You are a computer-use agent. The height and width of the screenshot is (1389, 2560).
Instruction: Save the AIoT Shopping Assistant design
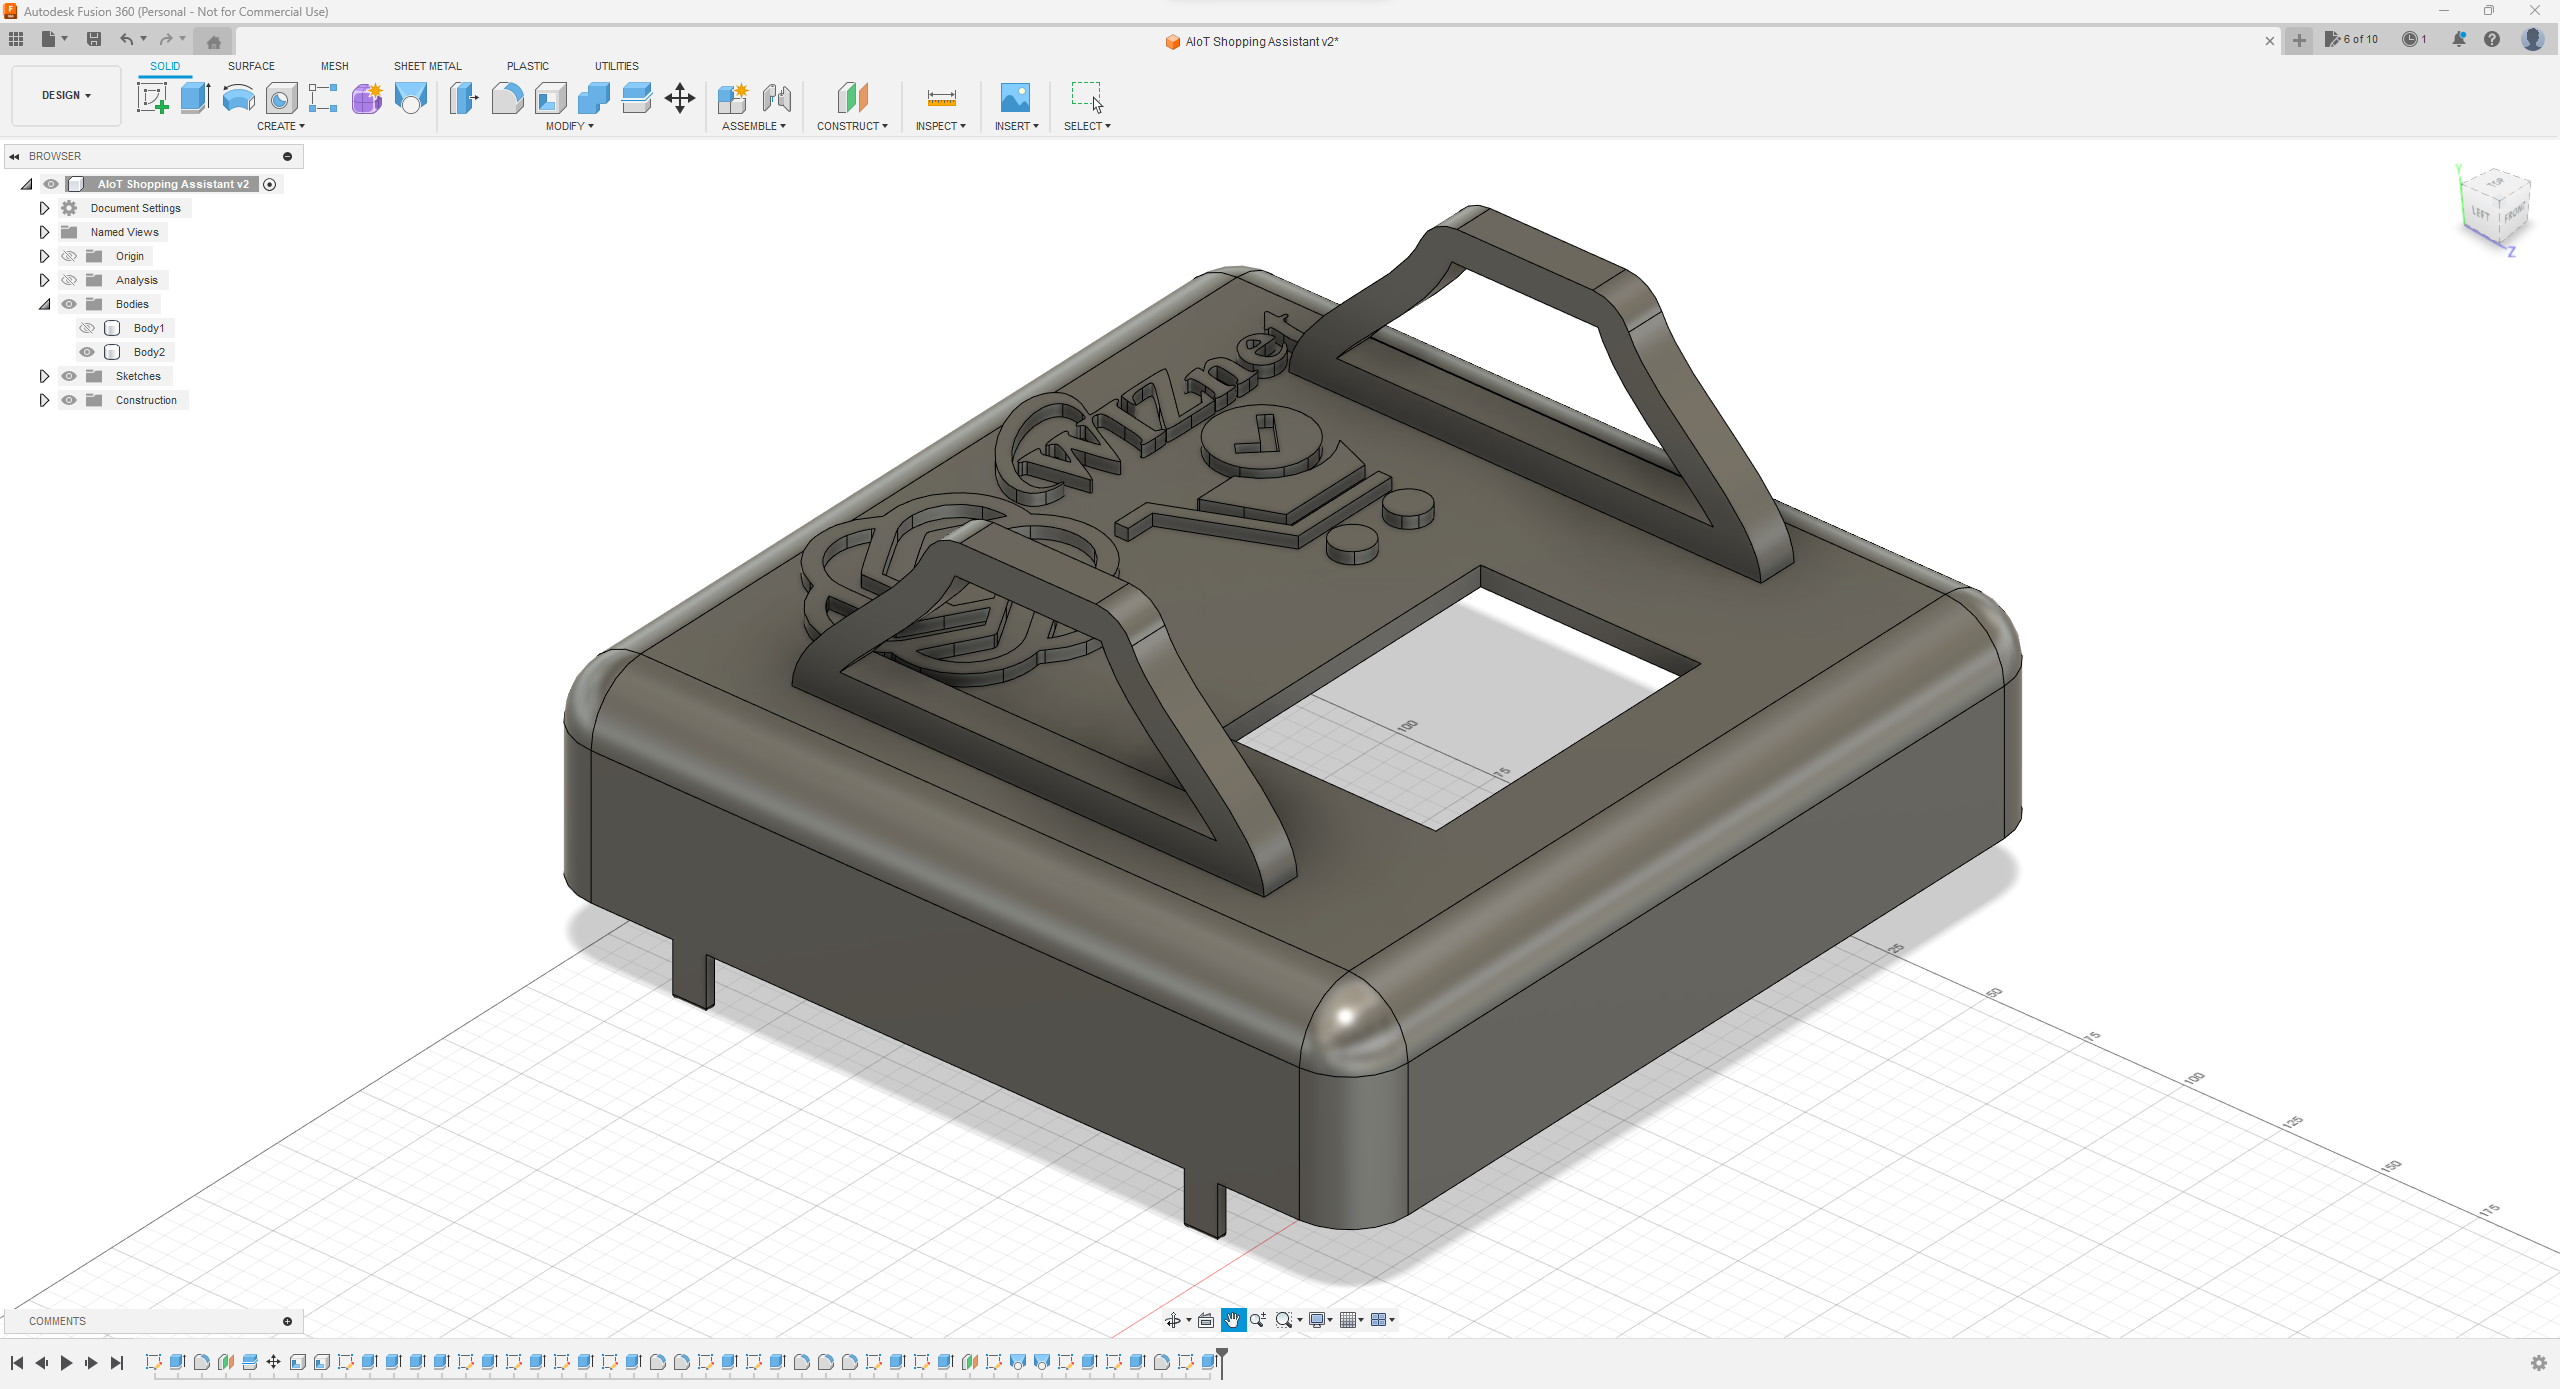click(94, 39)
